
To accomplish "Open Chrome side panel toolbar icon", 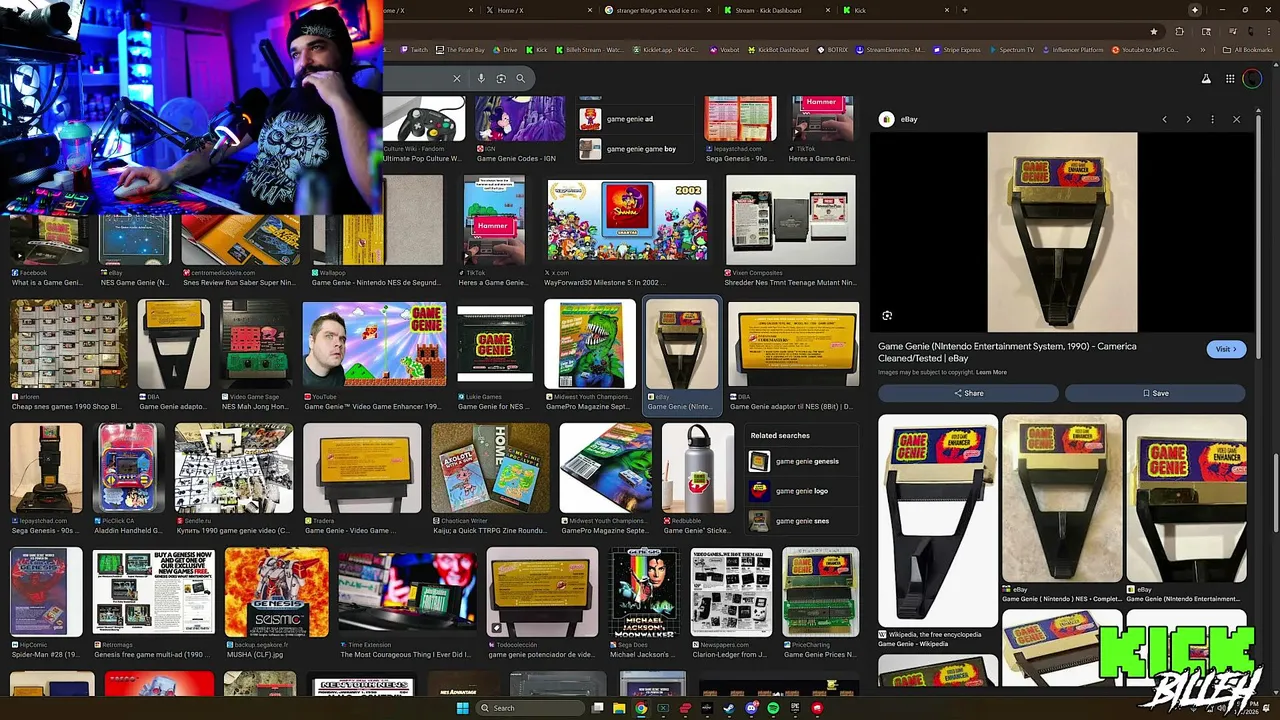I will [x=1204, y=31].
